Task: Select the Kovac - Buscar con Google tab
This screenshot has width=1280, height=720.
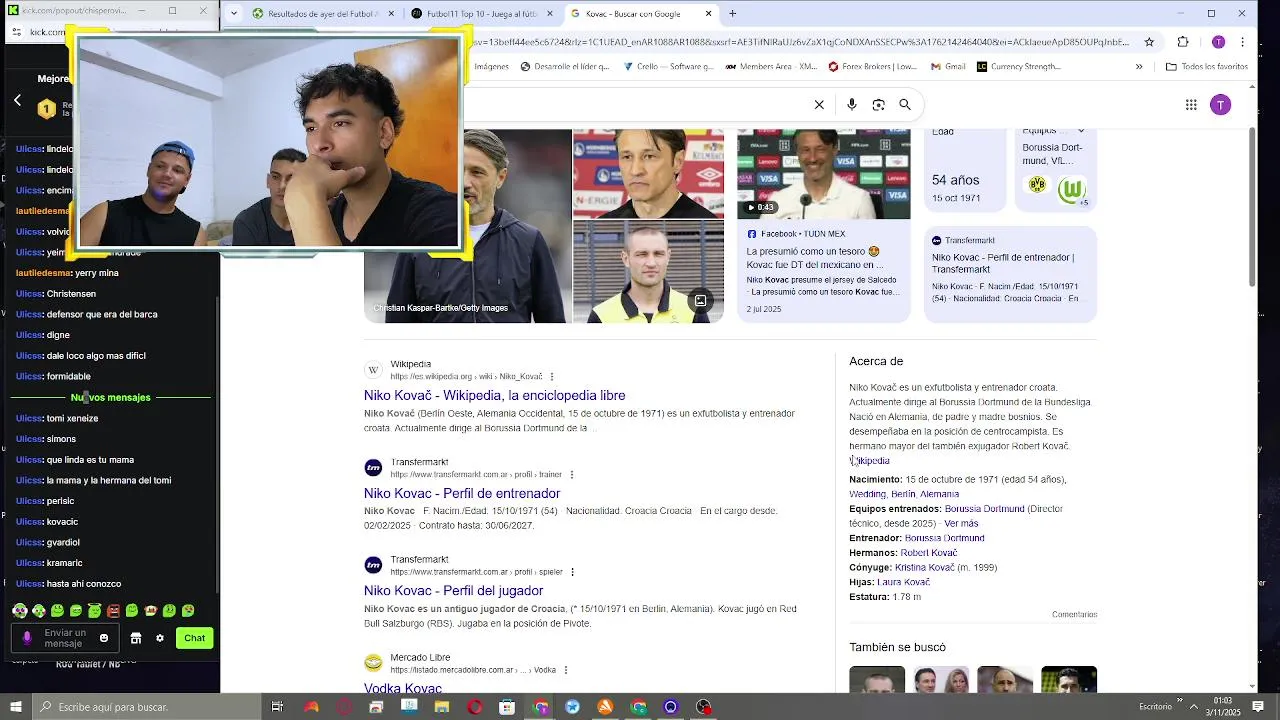Action: tap(640, 14)
